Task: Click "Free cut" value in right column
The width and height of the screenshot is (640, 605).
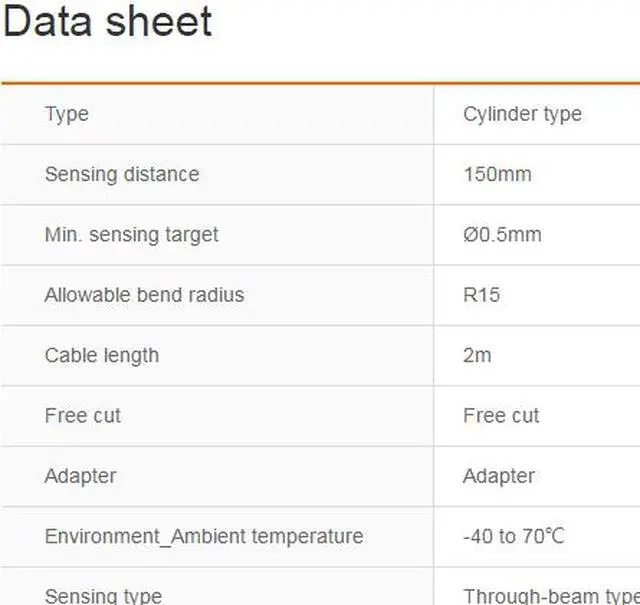Action: [501, 415]
